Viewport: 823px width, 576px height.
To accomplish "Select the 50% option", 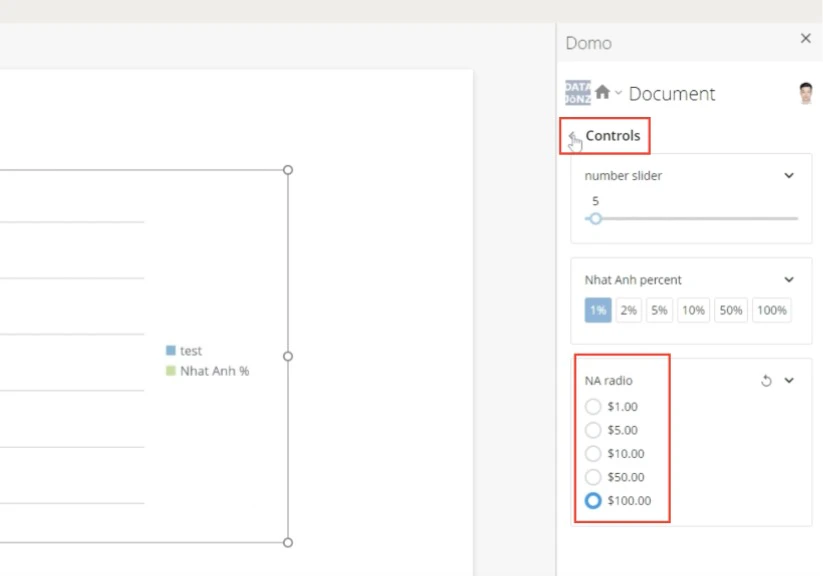I will pyautogui.click(x=731, y=310).
